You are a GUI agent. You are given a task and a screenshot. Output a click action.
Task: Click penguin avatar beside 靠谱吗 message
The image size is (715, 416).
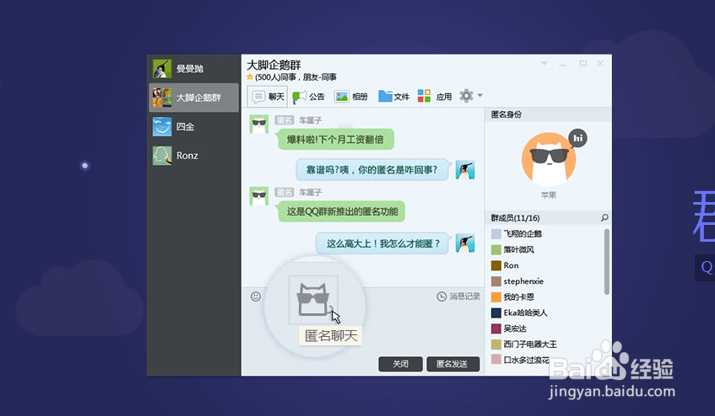(x=465, y=170)
